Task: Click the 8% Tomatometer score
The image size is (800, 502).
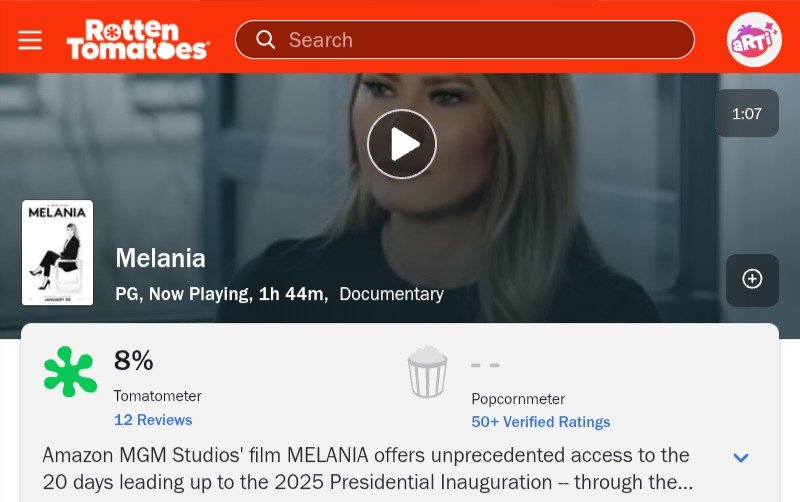Action: coord(134,360)
